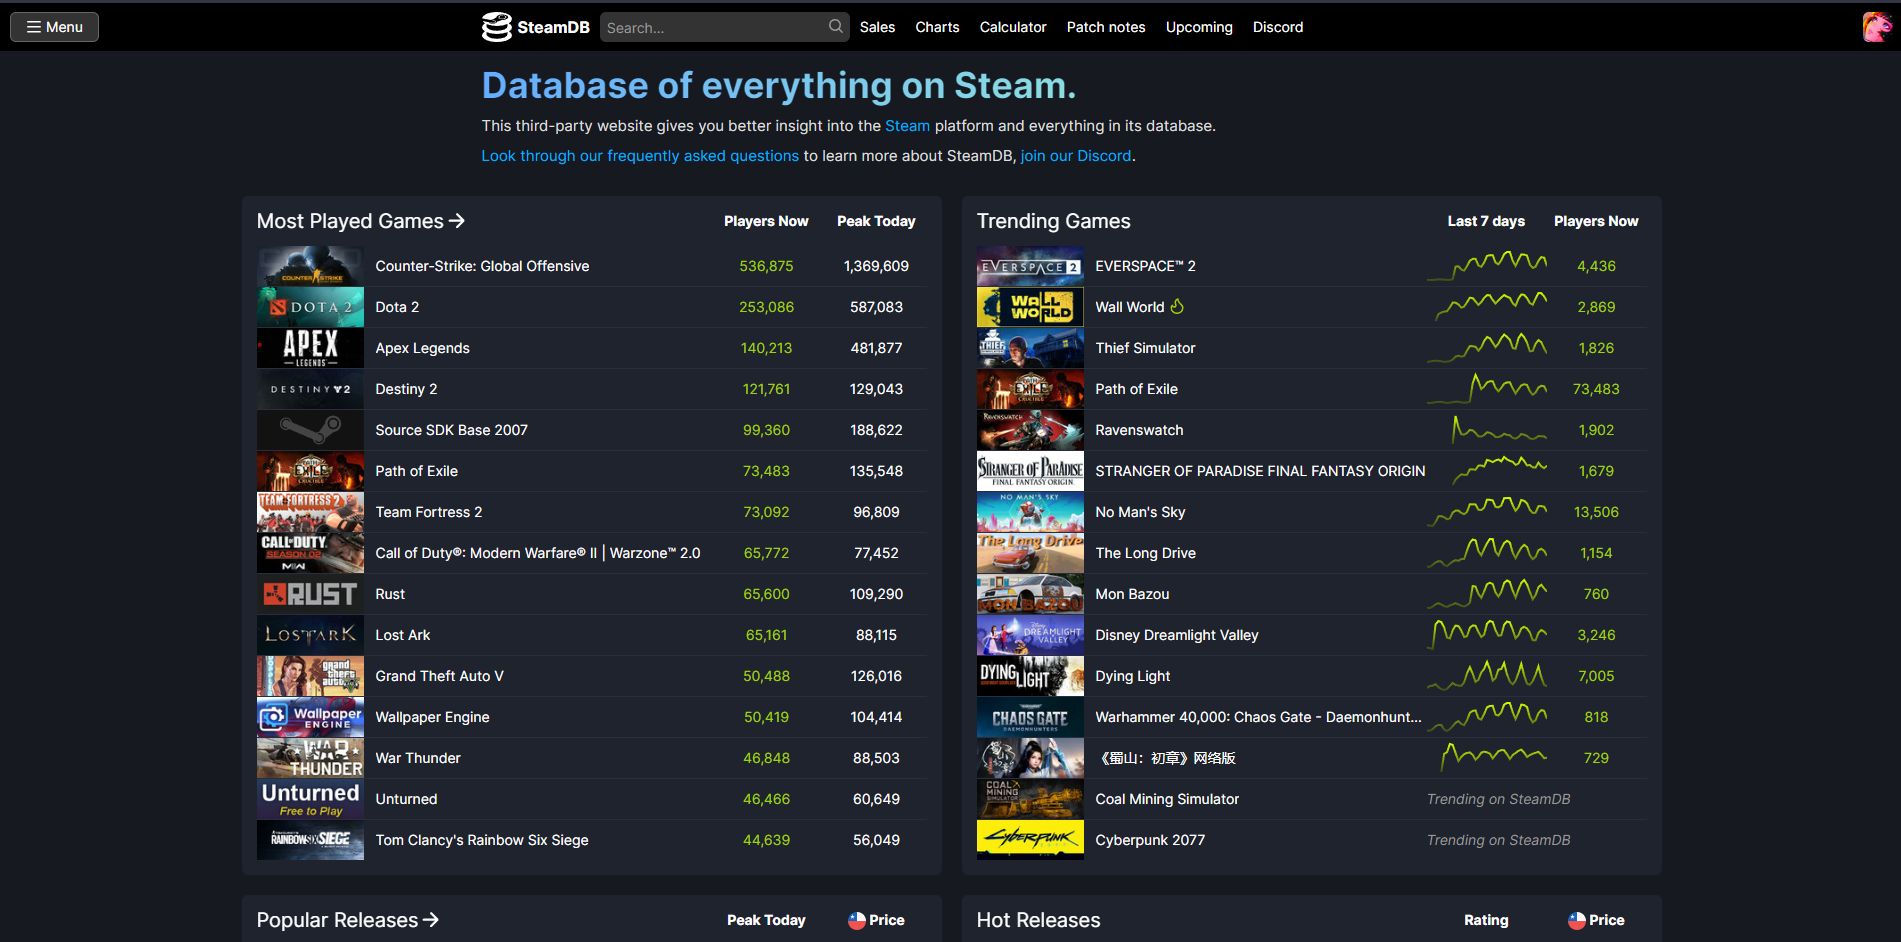Open the frequently asked questions link
This screenshot has width=1901, height=942.
click(640, 156)
